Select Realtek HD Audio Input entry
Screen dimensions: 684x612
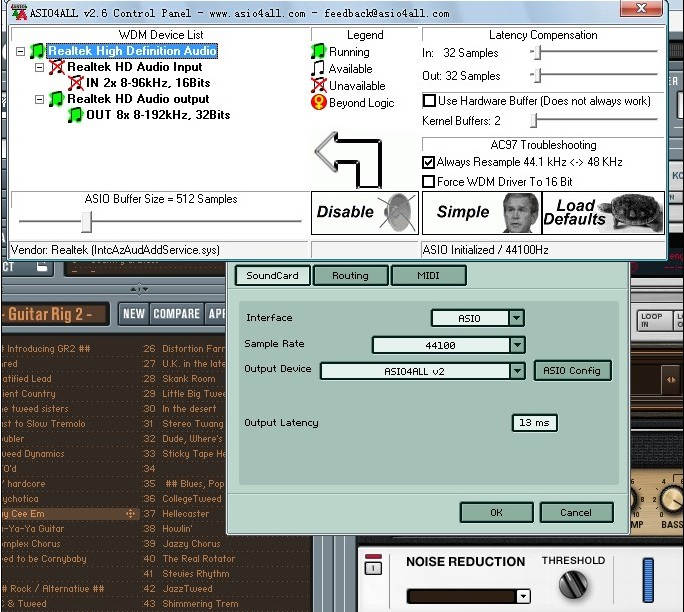(x=135, y=67)
